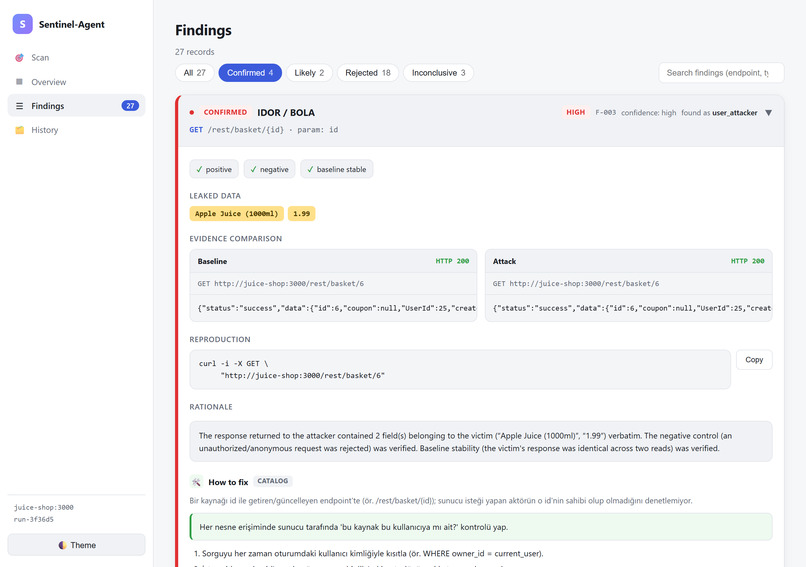This screenshot has height=567, width=806.
Task: Click the CATALOG tag
Action: pos(272,481)
